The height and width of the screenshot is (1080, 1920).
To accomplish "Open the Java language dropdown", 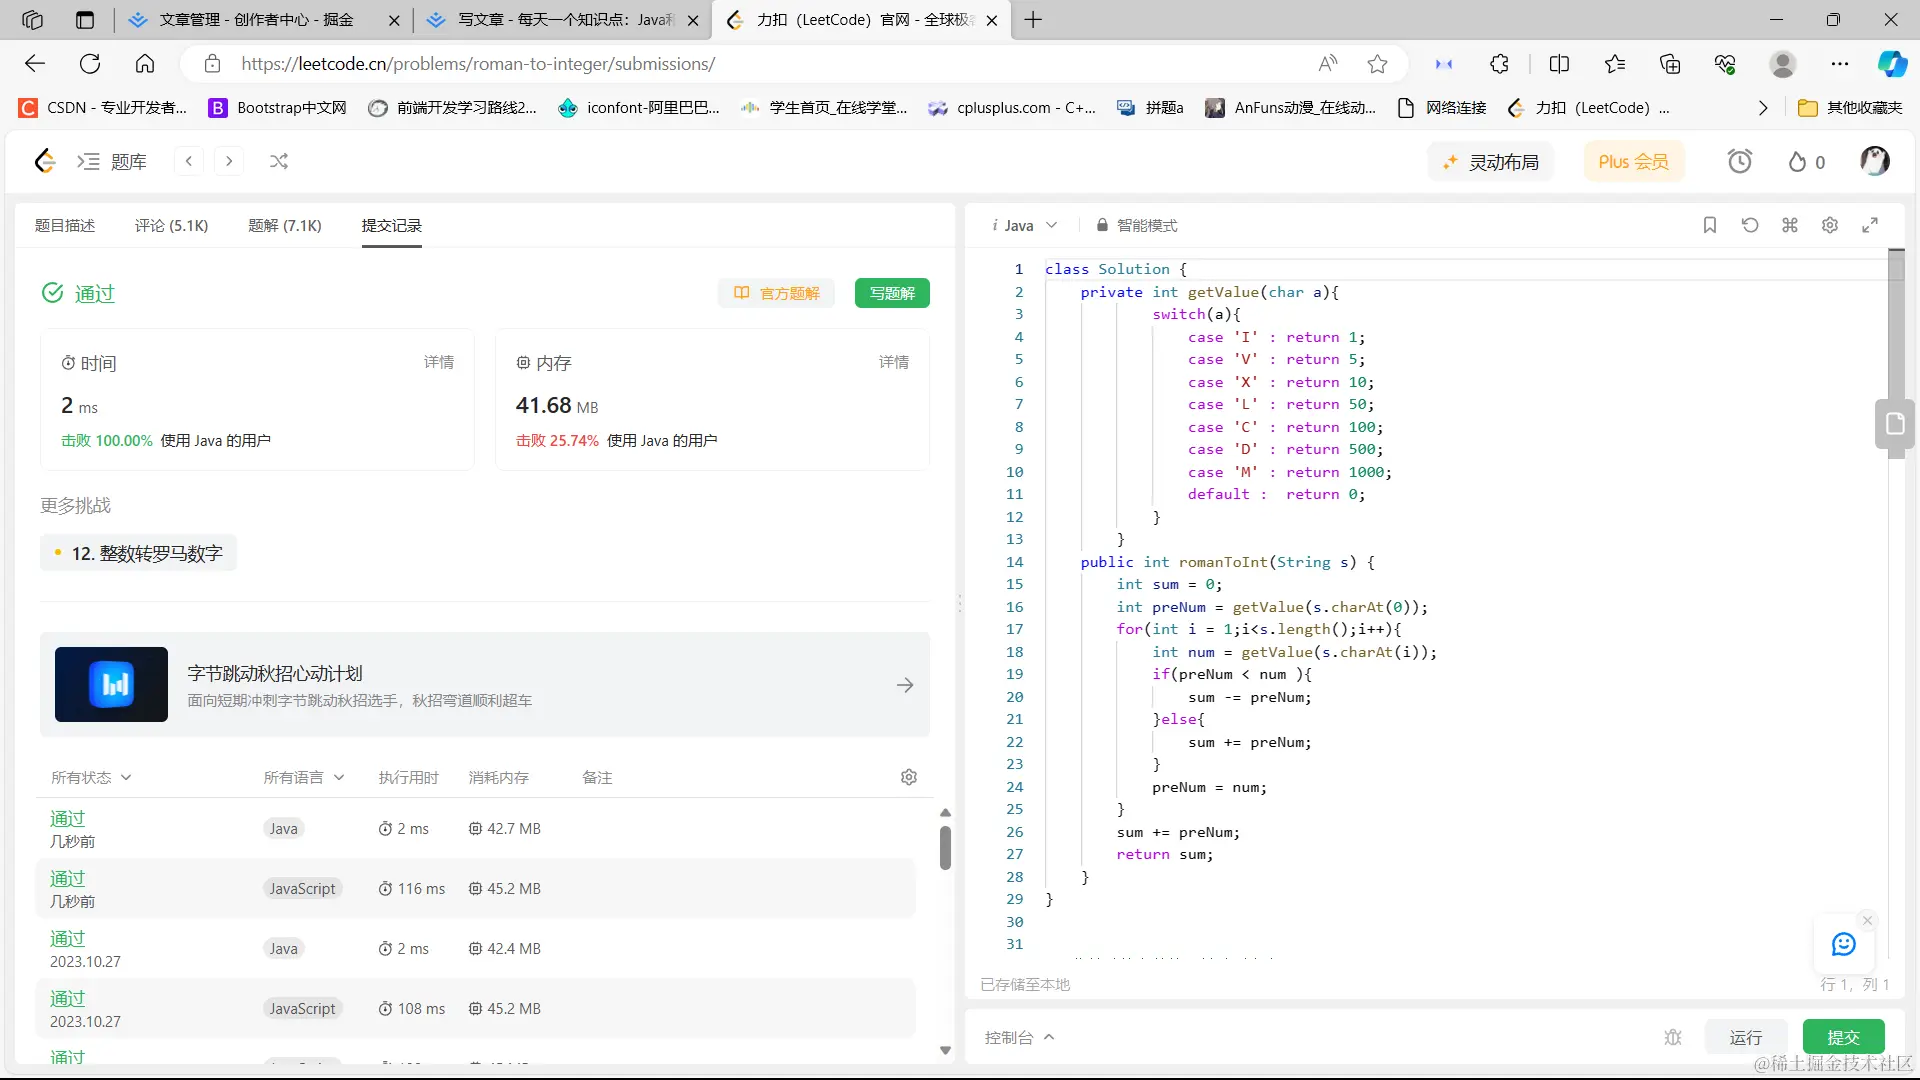I will [1025, 226].
